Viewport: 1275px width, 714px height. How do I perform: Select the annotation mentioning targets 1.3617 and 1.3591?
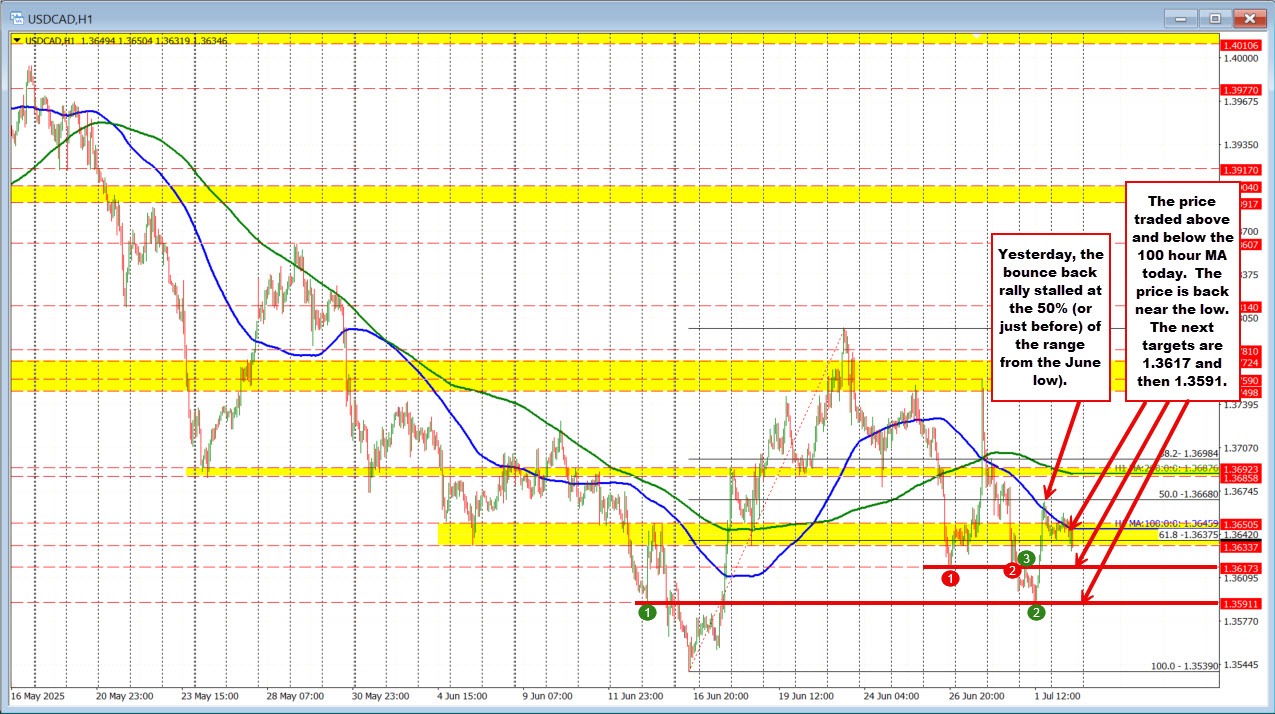pos(1183,290)
